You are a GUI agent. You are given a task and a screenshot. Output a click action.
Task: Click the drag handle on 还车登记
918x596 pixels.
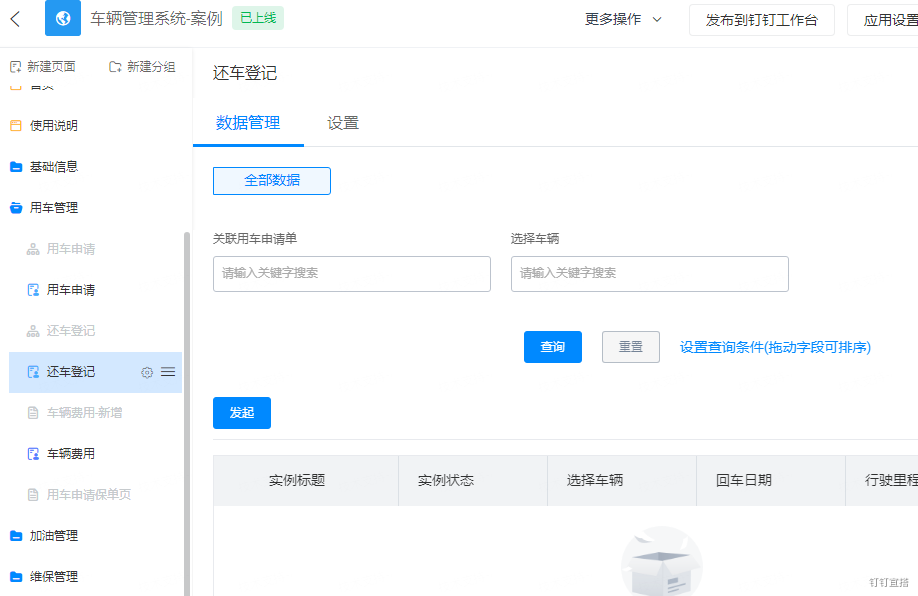(x=168, y=372)
